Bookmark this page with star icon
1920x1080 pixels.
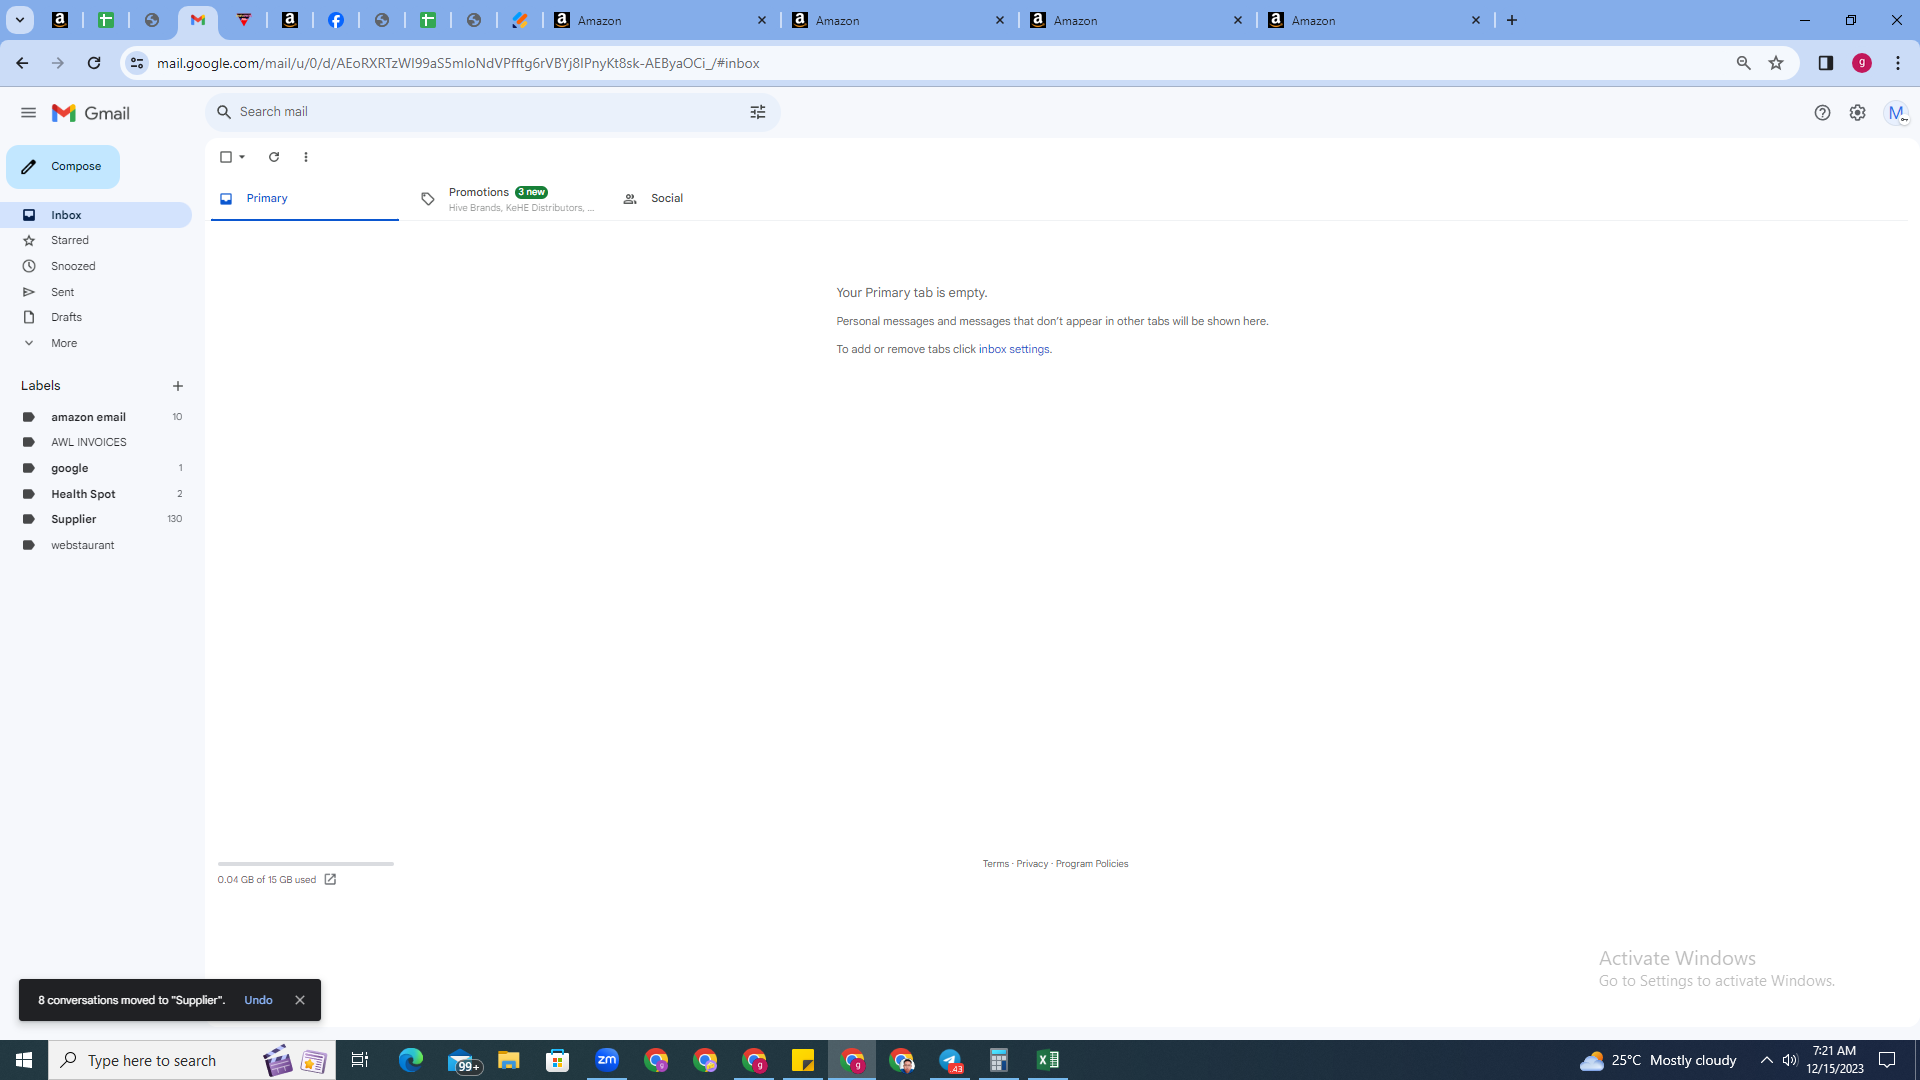1776,63
